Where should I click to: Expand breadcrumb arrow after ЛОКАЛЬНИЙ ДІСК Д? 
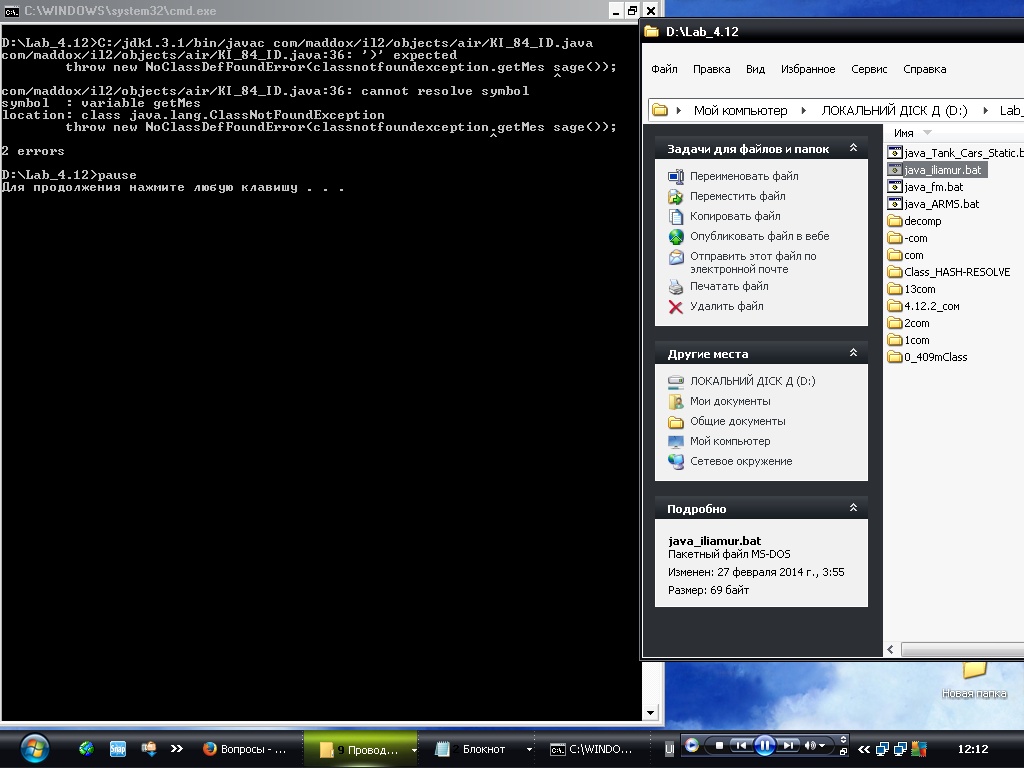[x=985, y=110]
